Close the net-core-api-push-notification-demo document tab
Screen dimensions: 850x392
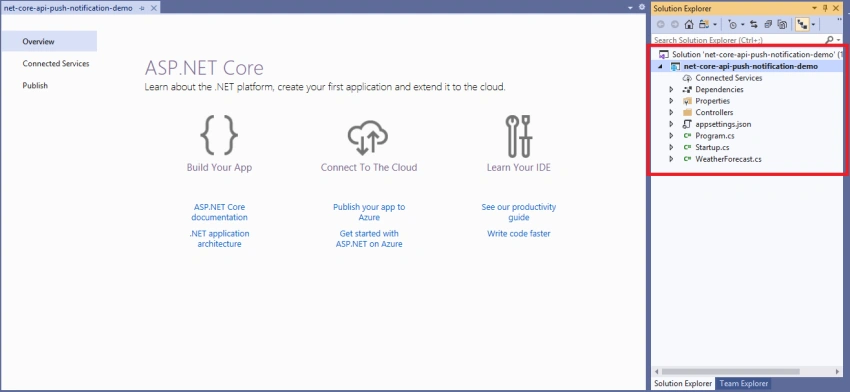coord(153,9)
